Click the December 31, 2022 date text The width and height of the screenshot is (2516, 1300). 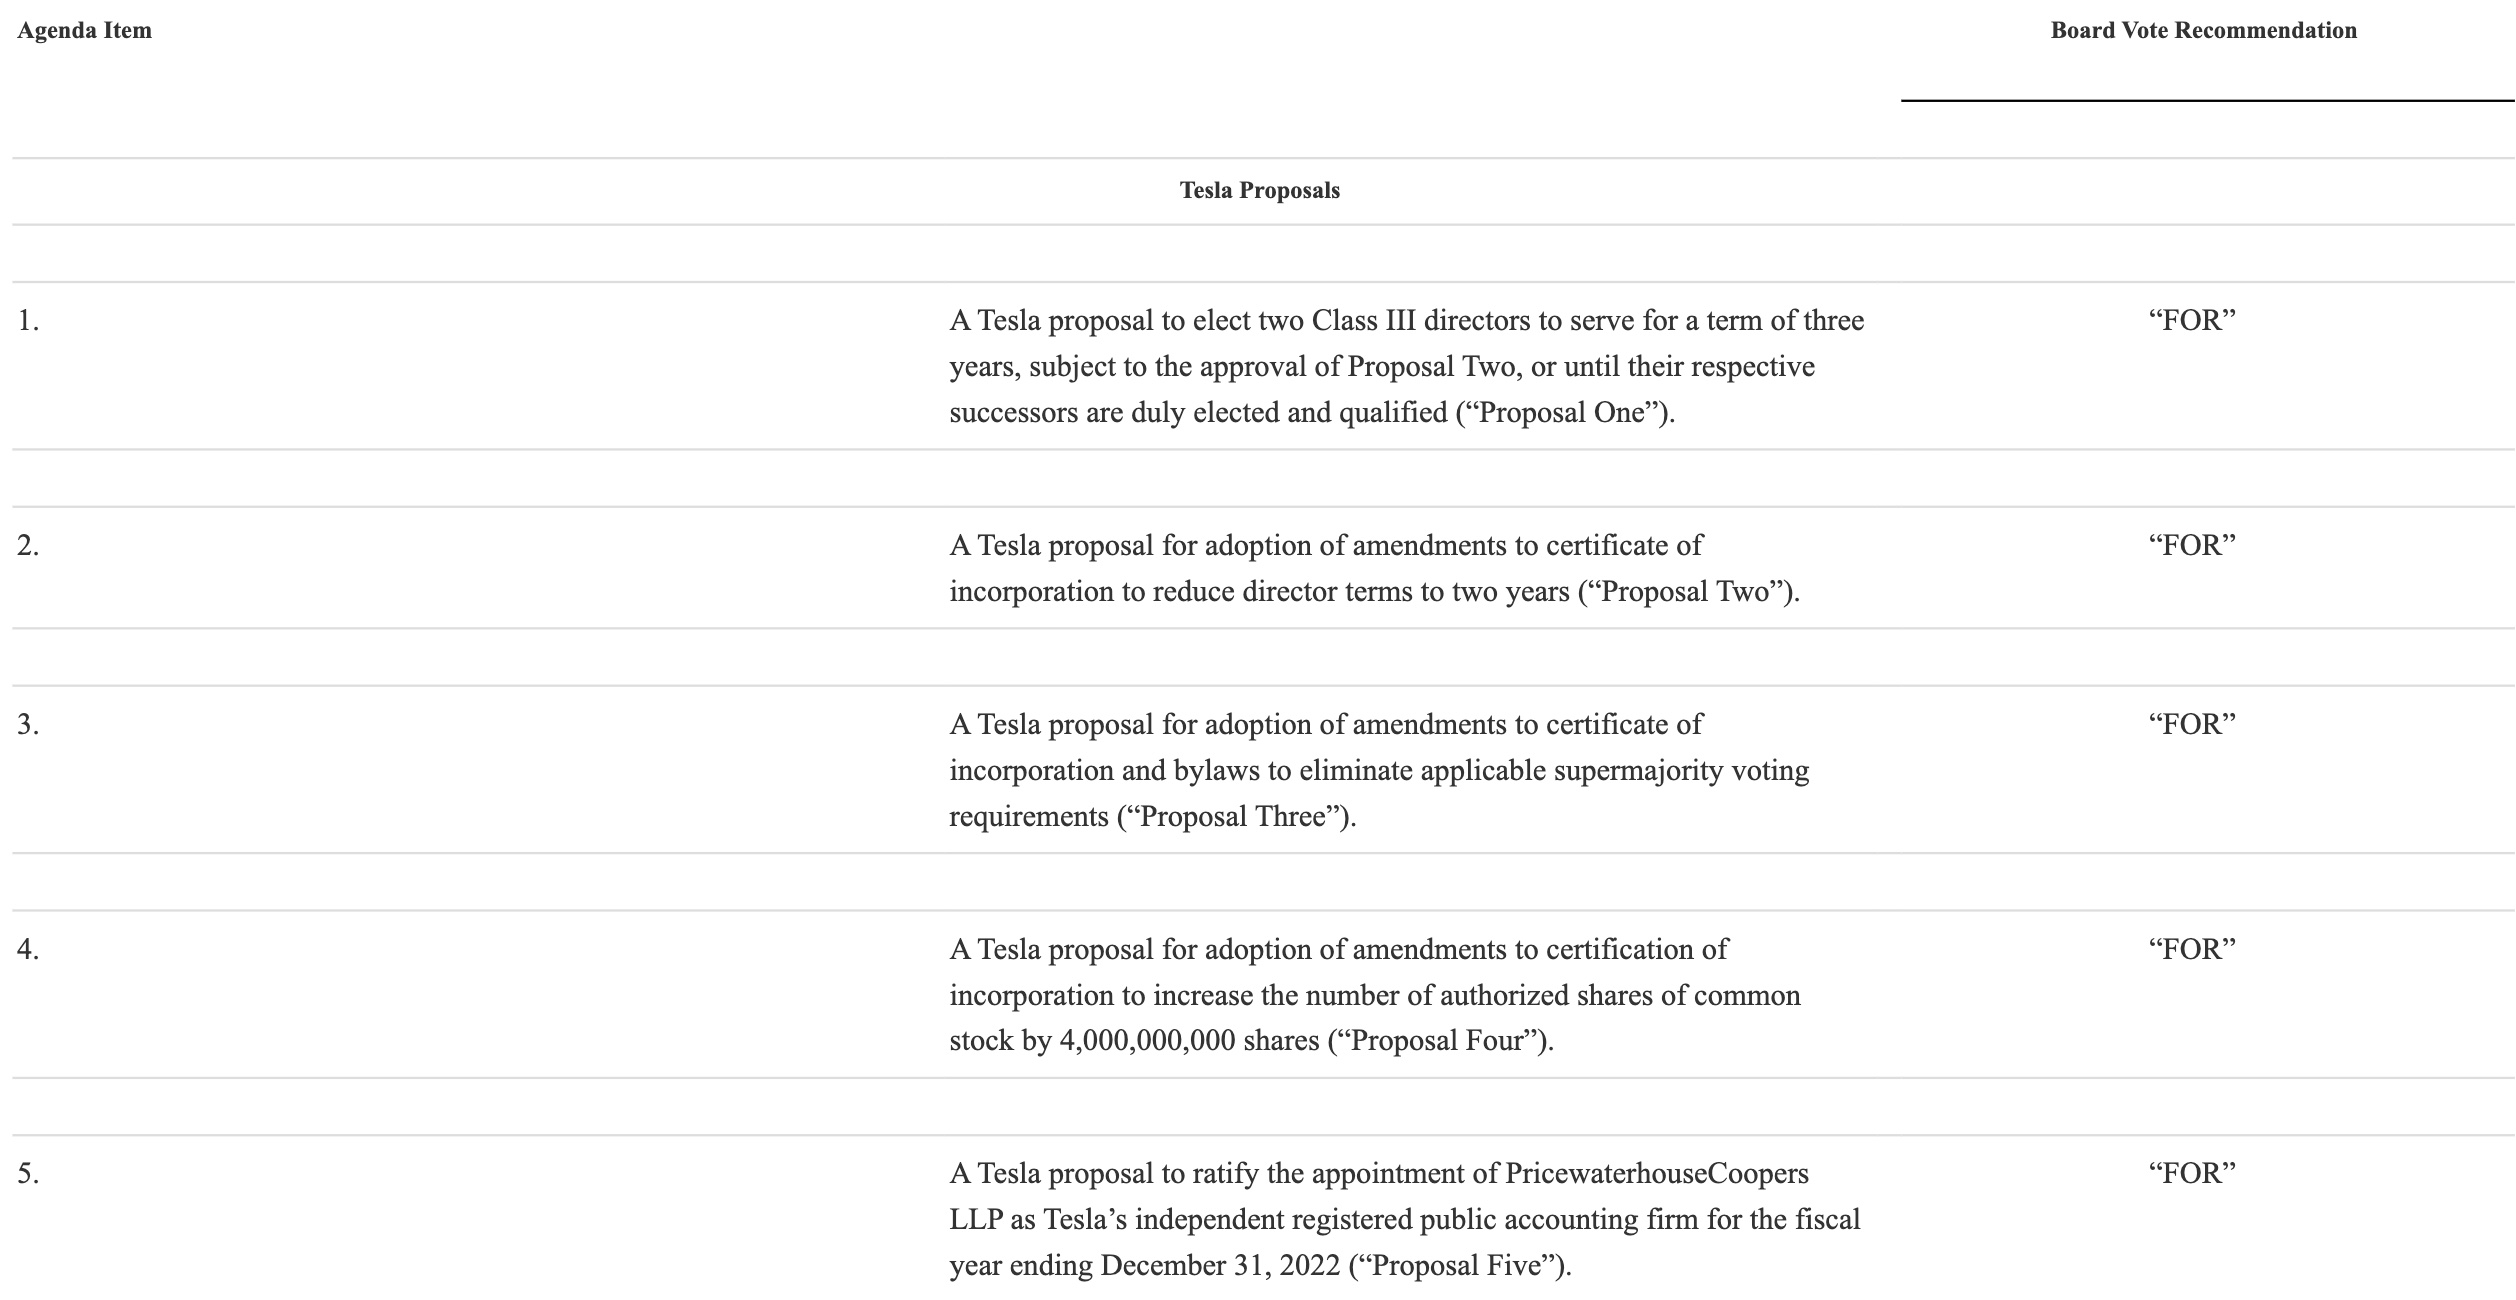[x=1220, y=1266]
